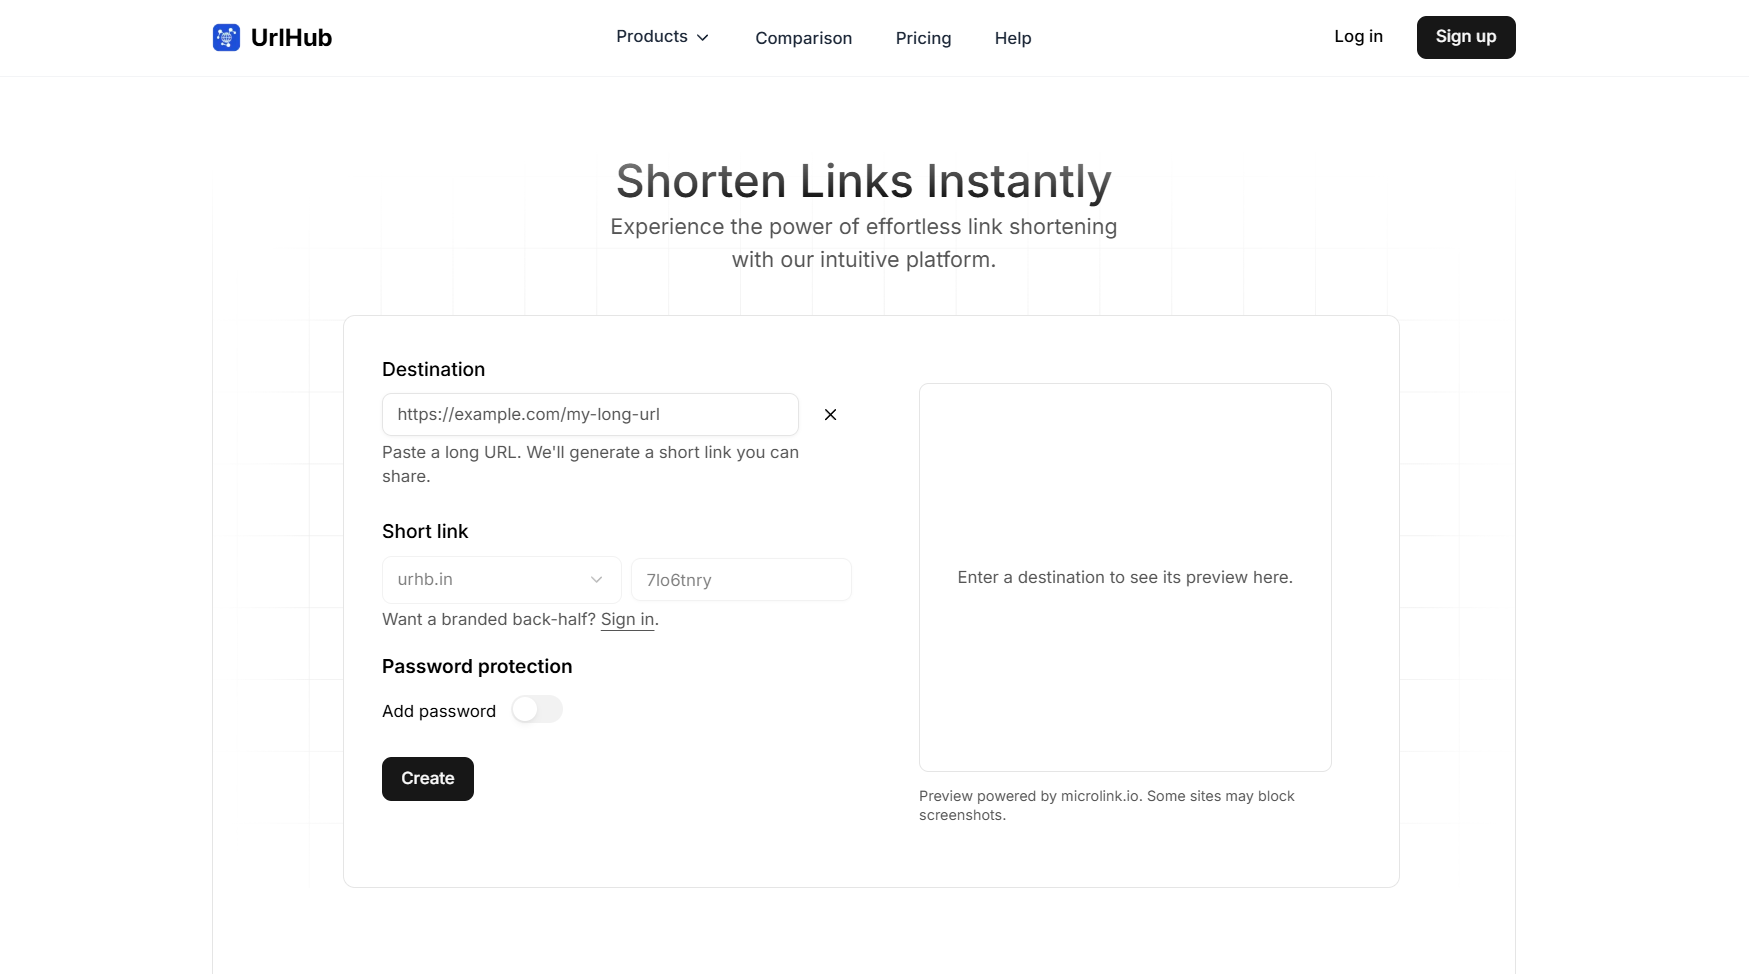The width and height of the screenshot is (1749, 974).
Task: Click the UrlHub logo icon
Action: point(226,37)
